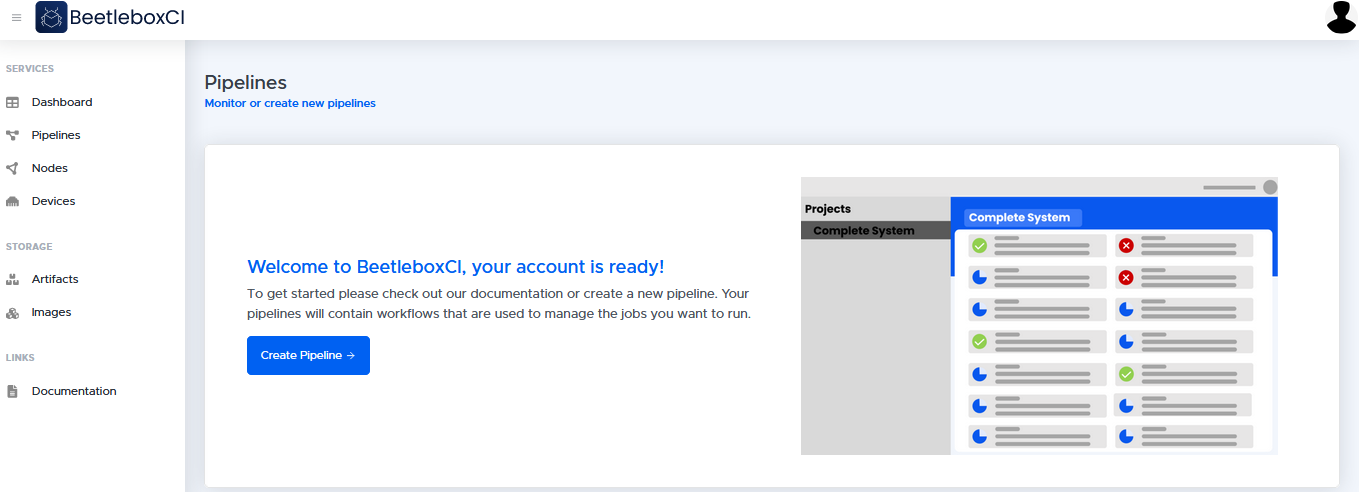Open the Nodes page
1360x492 pixels.
tap(50, 168)
